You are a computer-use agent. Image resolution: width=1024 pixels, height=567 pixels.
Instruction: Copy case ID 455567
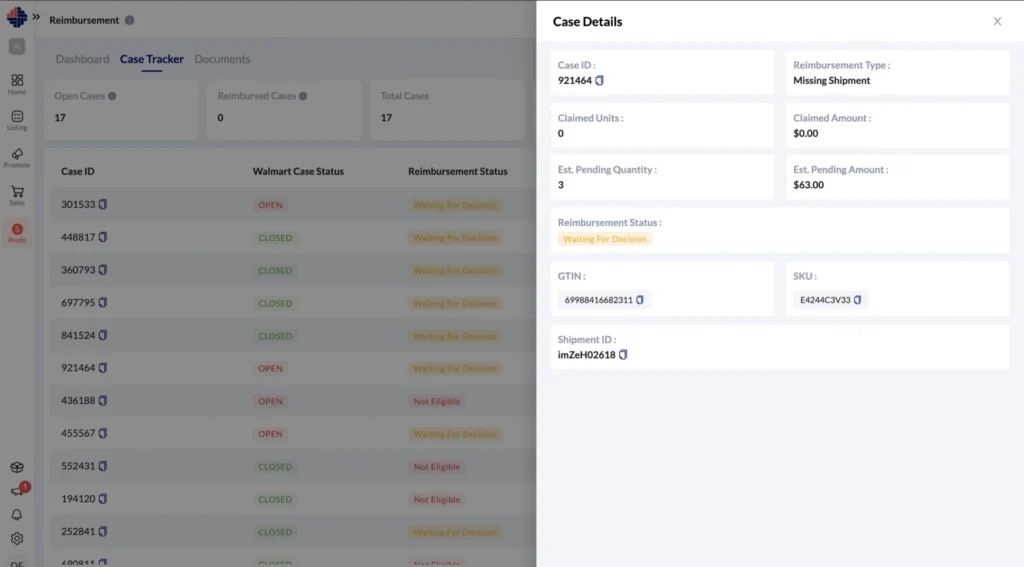pyautogui.click(x=103, y=433)
